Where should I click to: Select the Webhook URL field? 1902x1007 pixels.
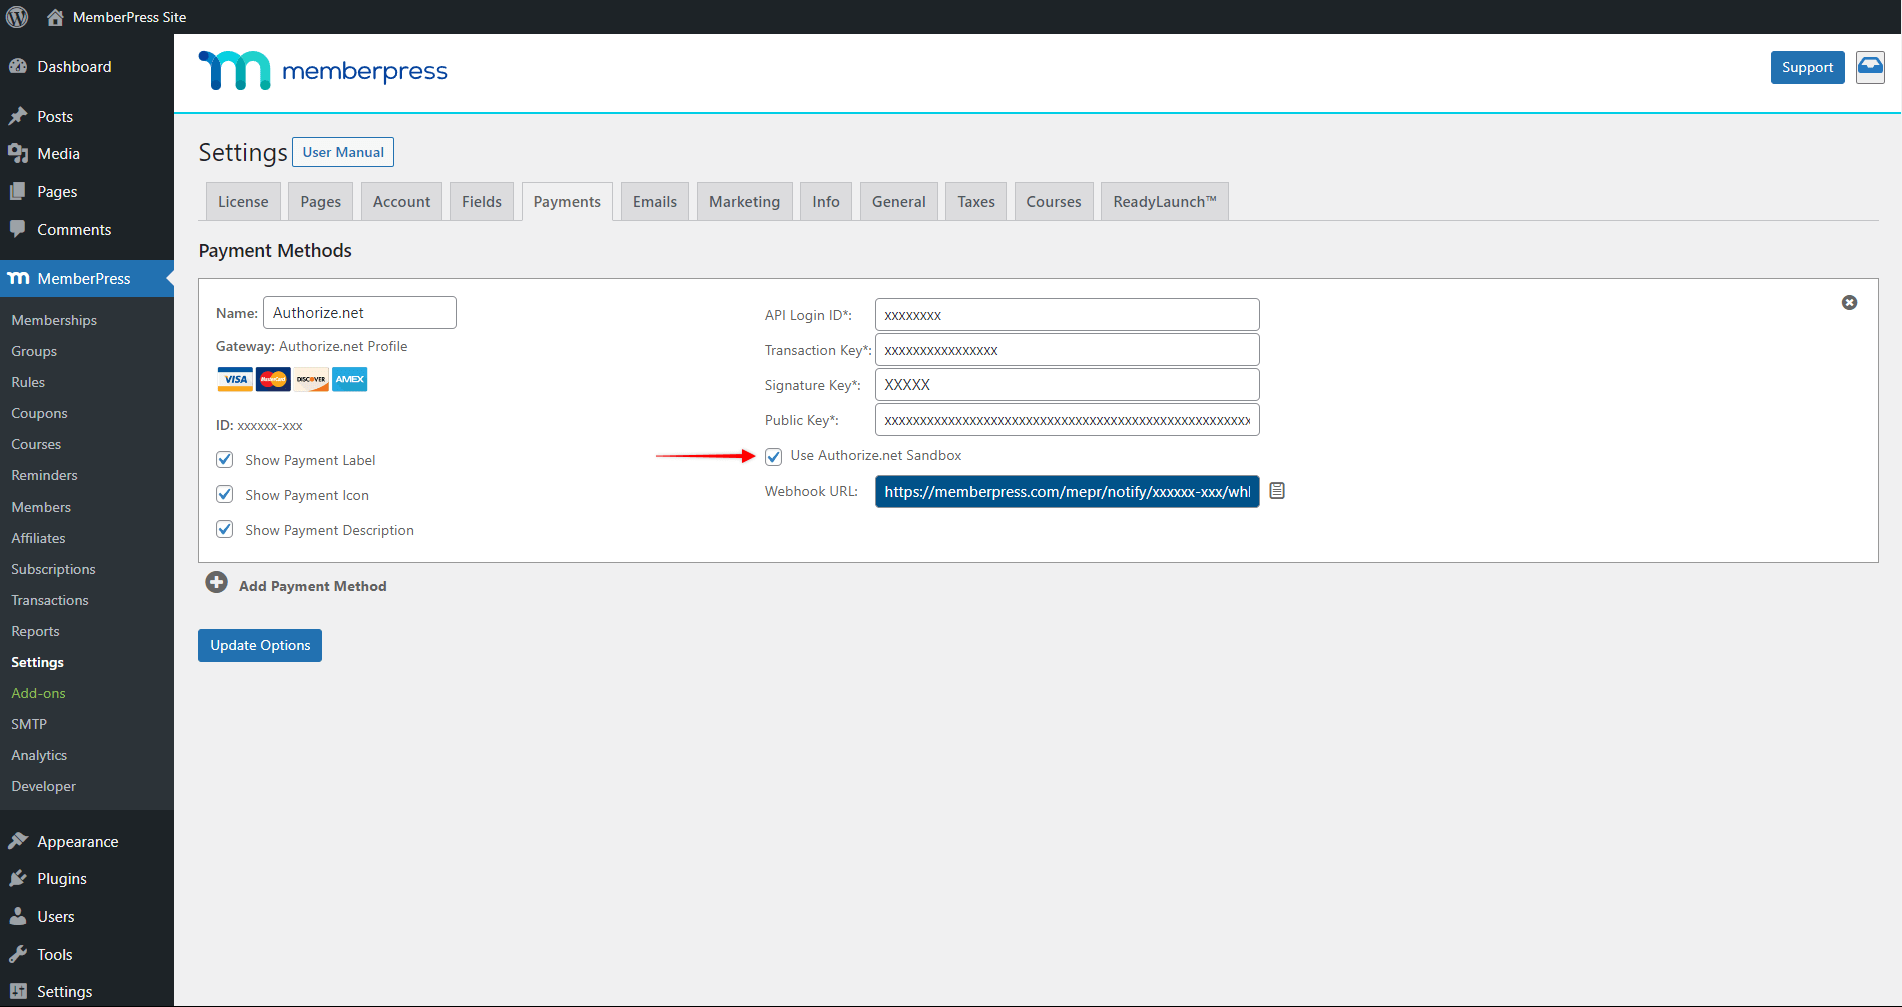click(1067, 492)
